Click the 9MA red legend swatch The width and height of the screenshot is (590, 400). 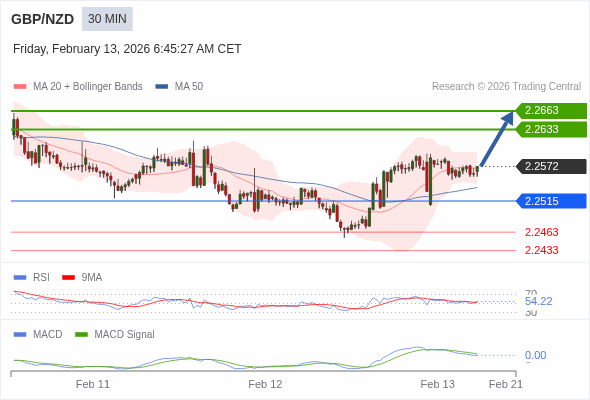click(68, 278)
